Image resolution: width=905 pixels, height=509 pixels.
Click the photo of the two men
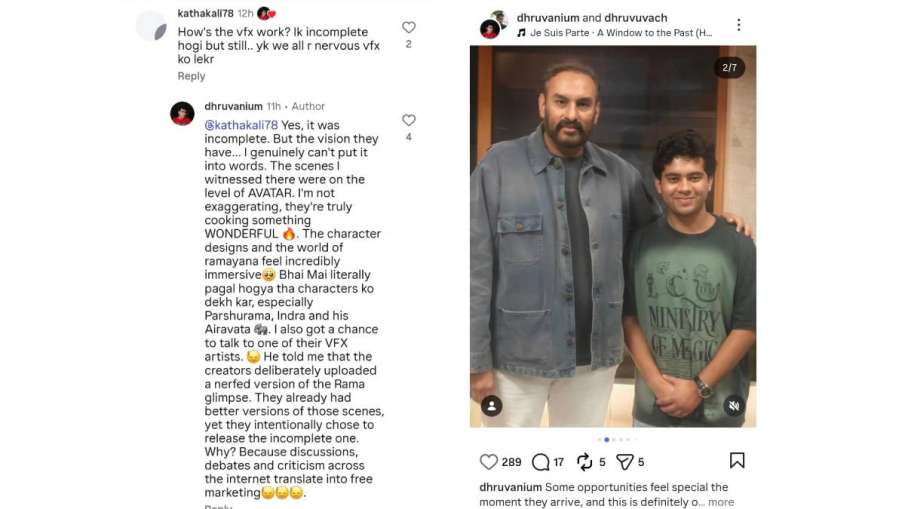pyautogui.click(x=613, y=237)
